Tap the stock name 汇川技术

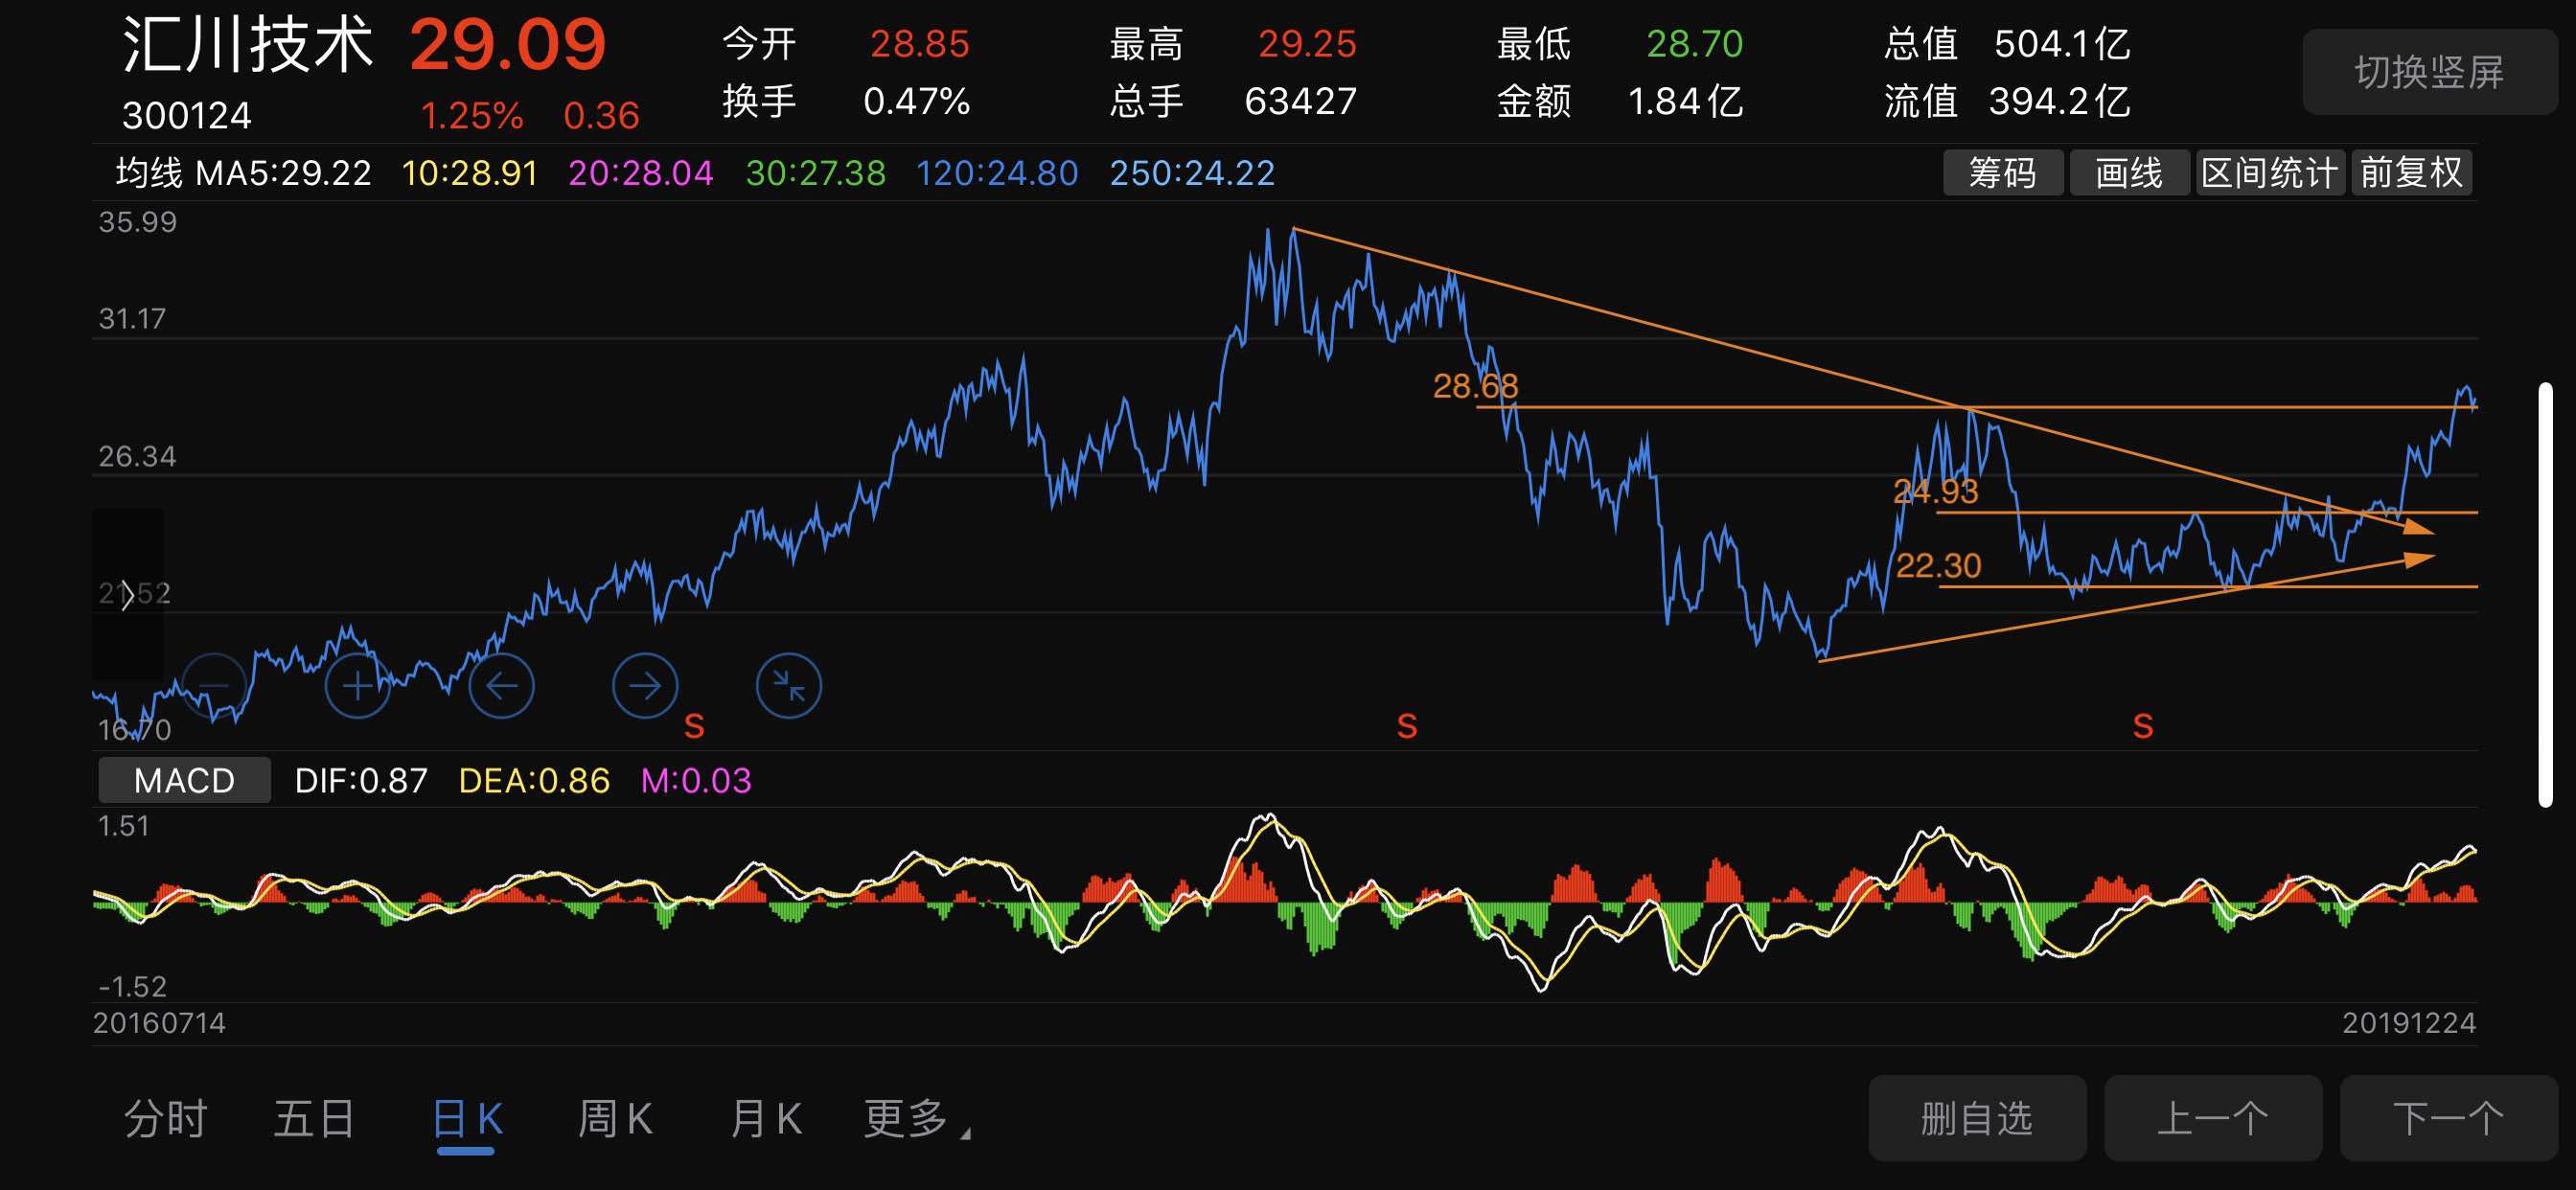[247, 45]
